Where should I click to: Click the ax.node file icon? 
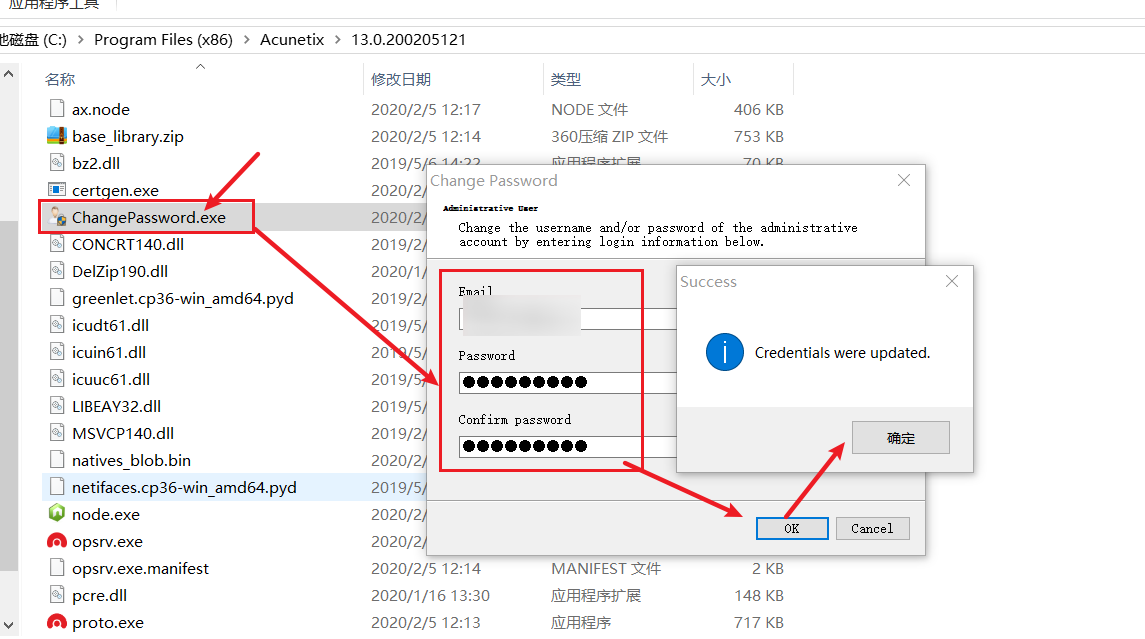[57, 108]
